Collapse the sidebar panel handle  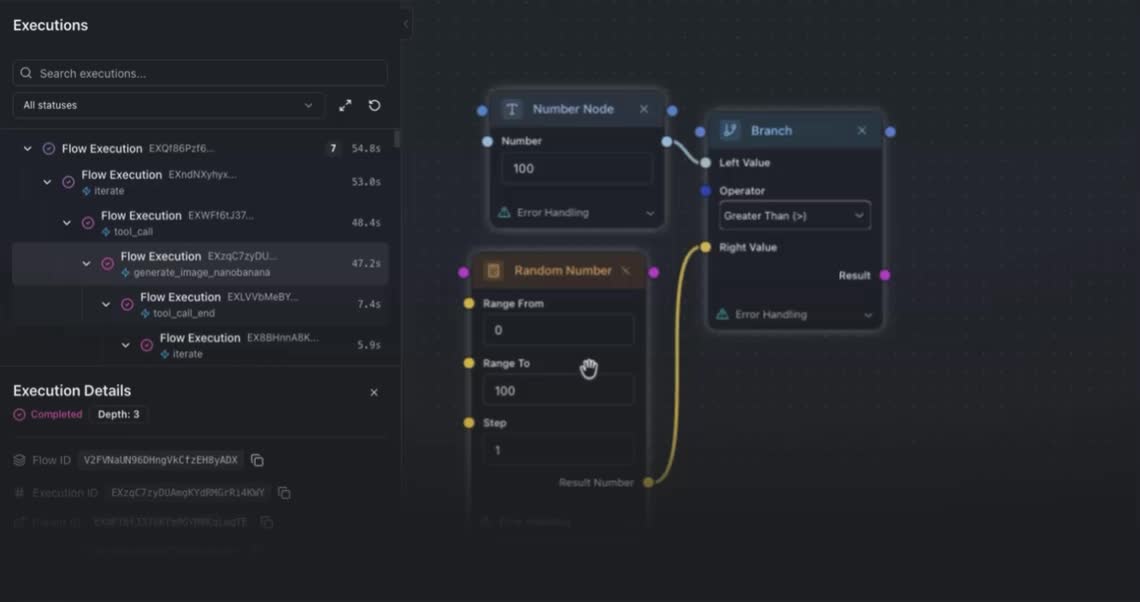click(x=405, y=24)
